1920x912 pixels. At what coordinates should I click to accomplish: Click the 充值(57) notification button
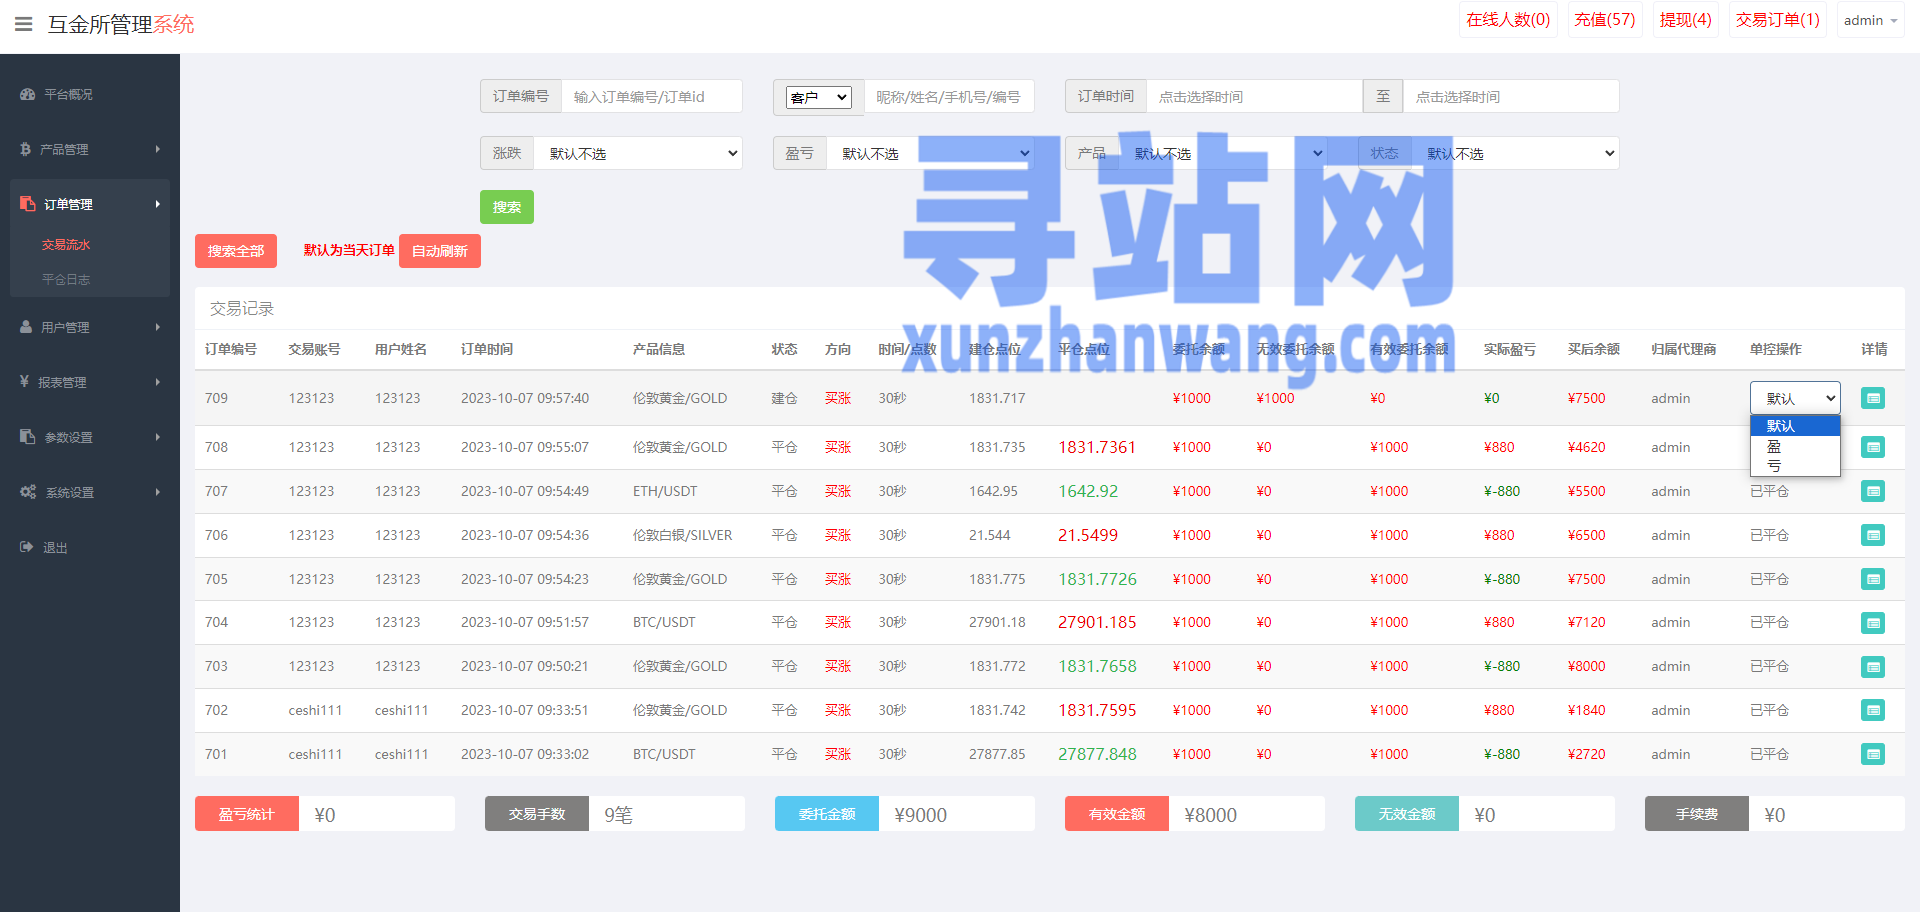[1604, 20]
